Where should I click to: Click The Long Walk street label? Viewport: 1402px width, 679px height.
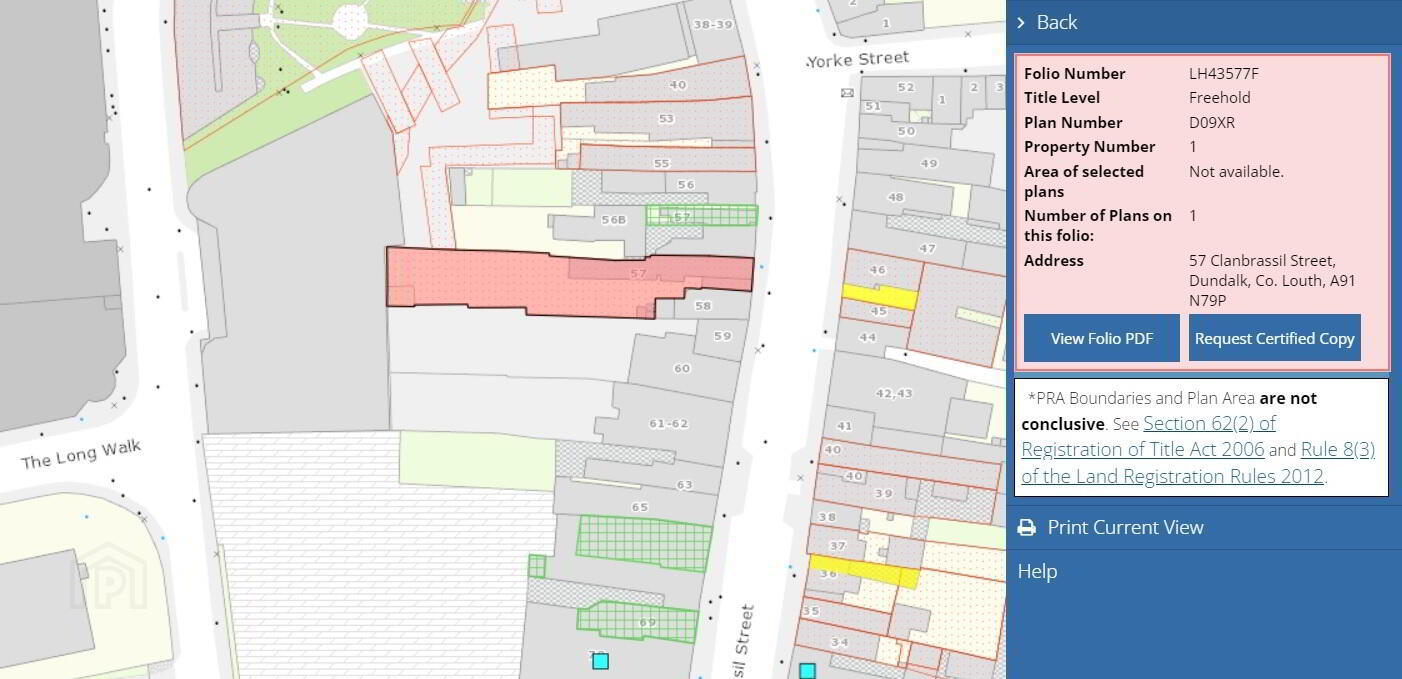(81, 455)
